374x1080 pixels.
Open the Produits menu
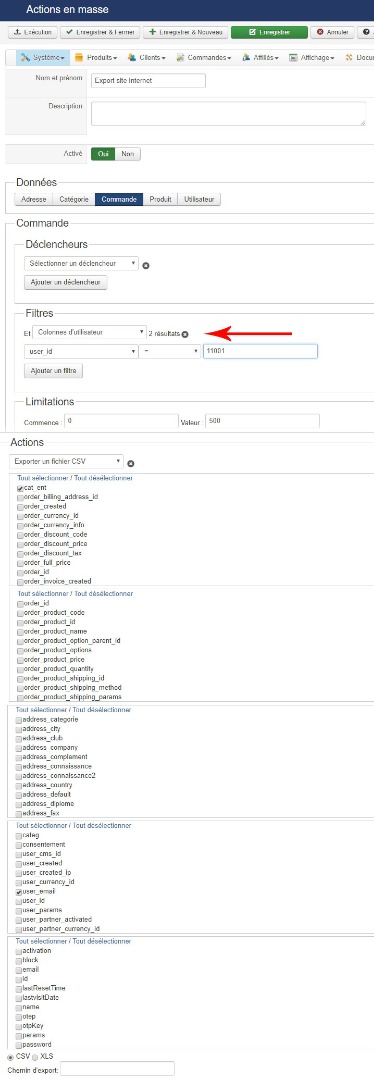[x=96, y=58]
